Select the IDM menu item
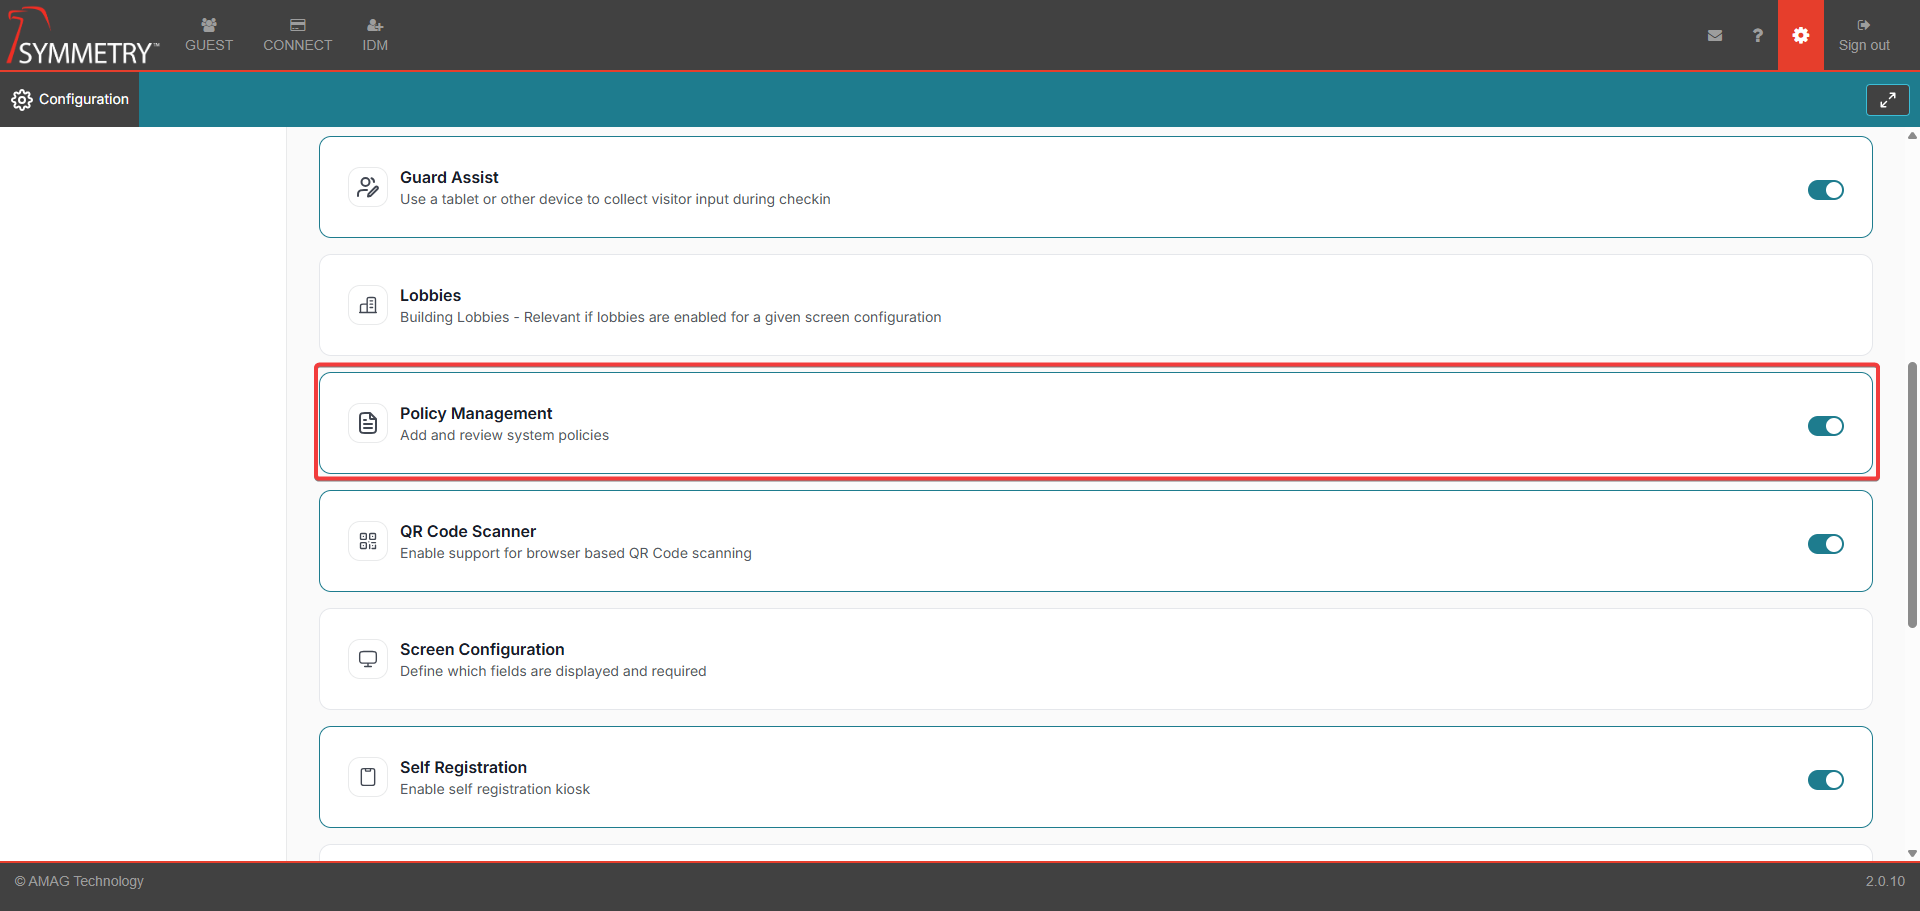This screenshot has height=911, width=1920. tap(375, 35)
